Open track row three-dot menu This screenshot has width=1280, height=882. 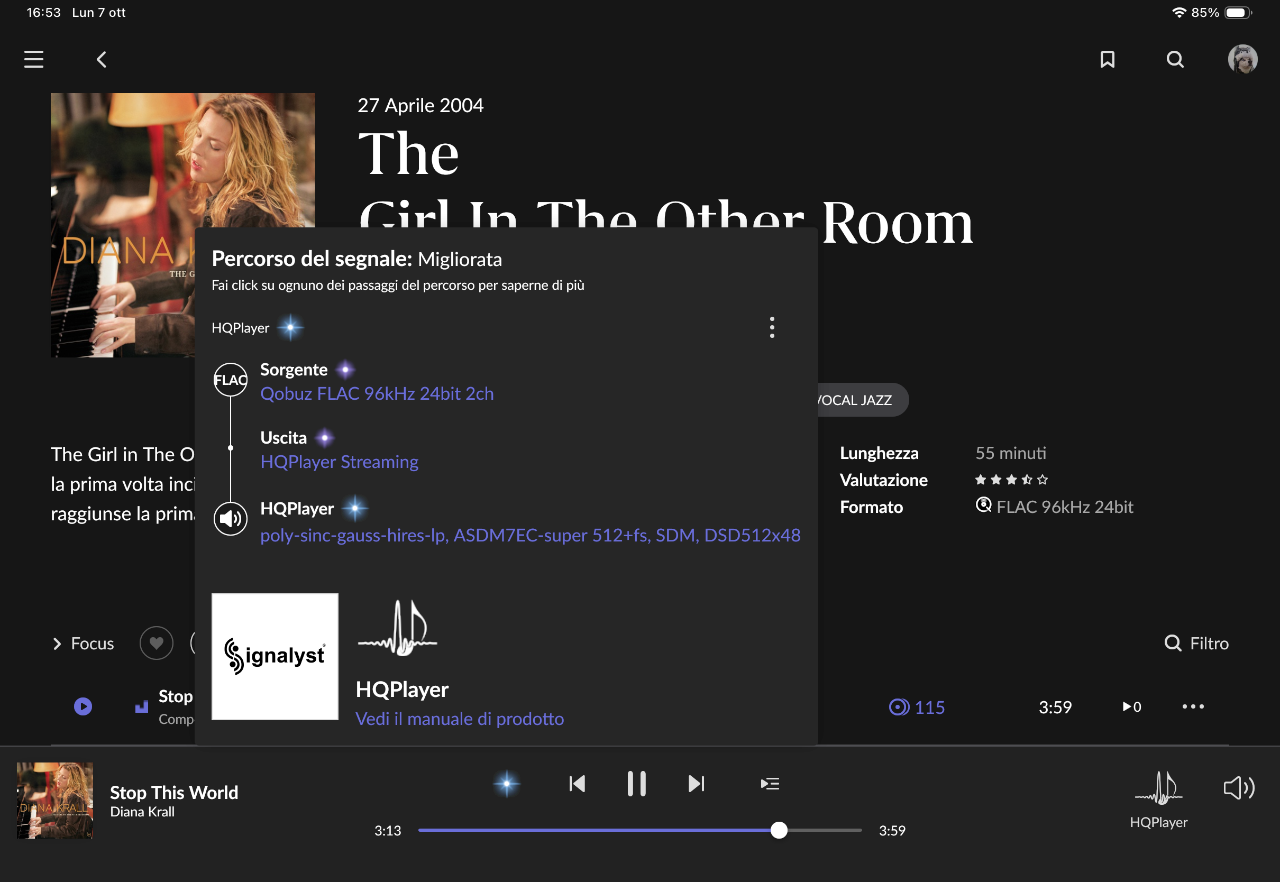1193,707
